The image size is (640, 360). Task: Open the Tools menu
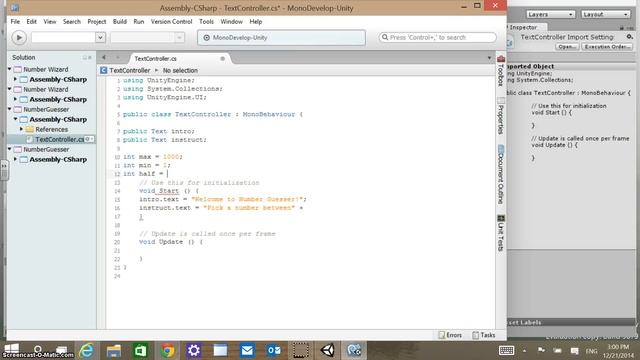click(206, 22)
